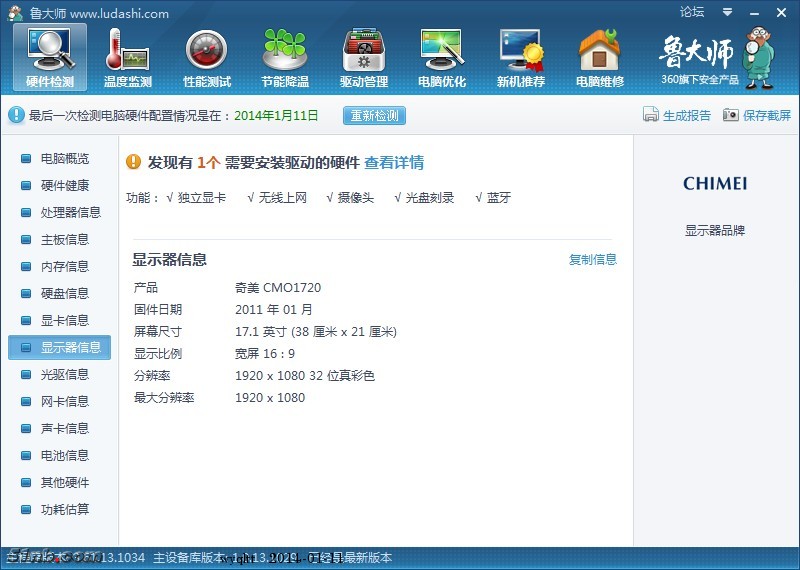Select the 节能降温 energy saving icon
Screen dimensions: 800x570
(285, 58)
